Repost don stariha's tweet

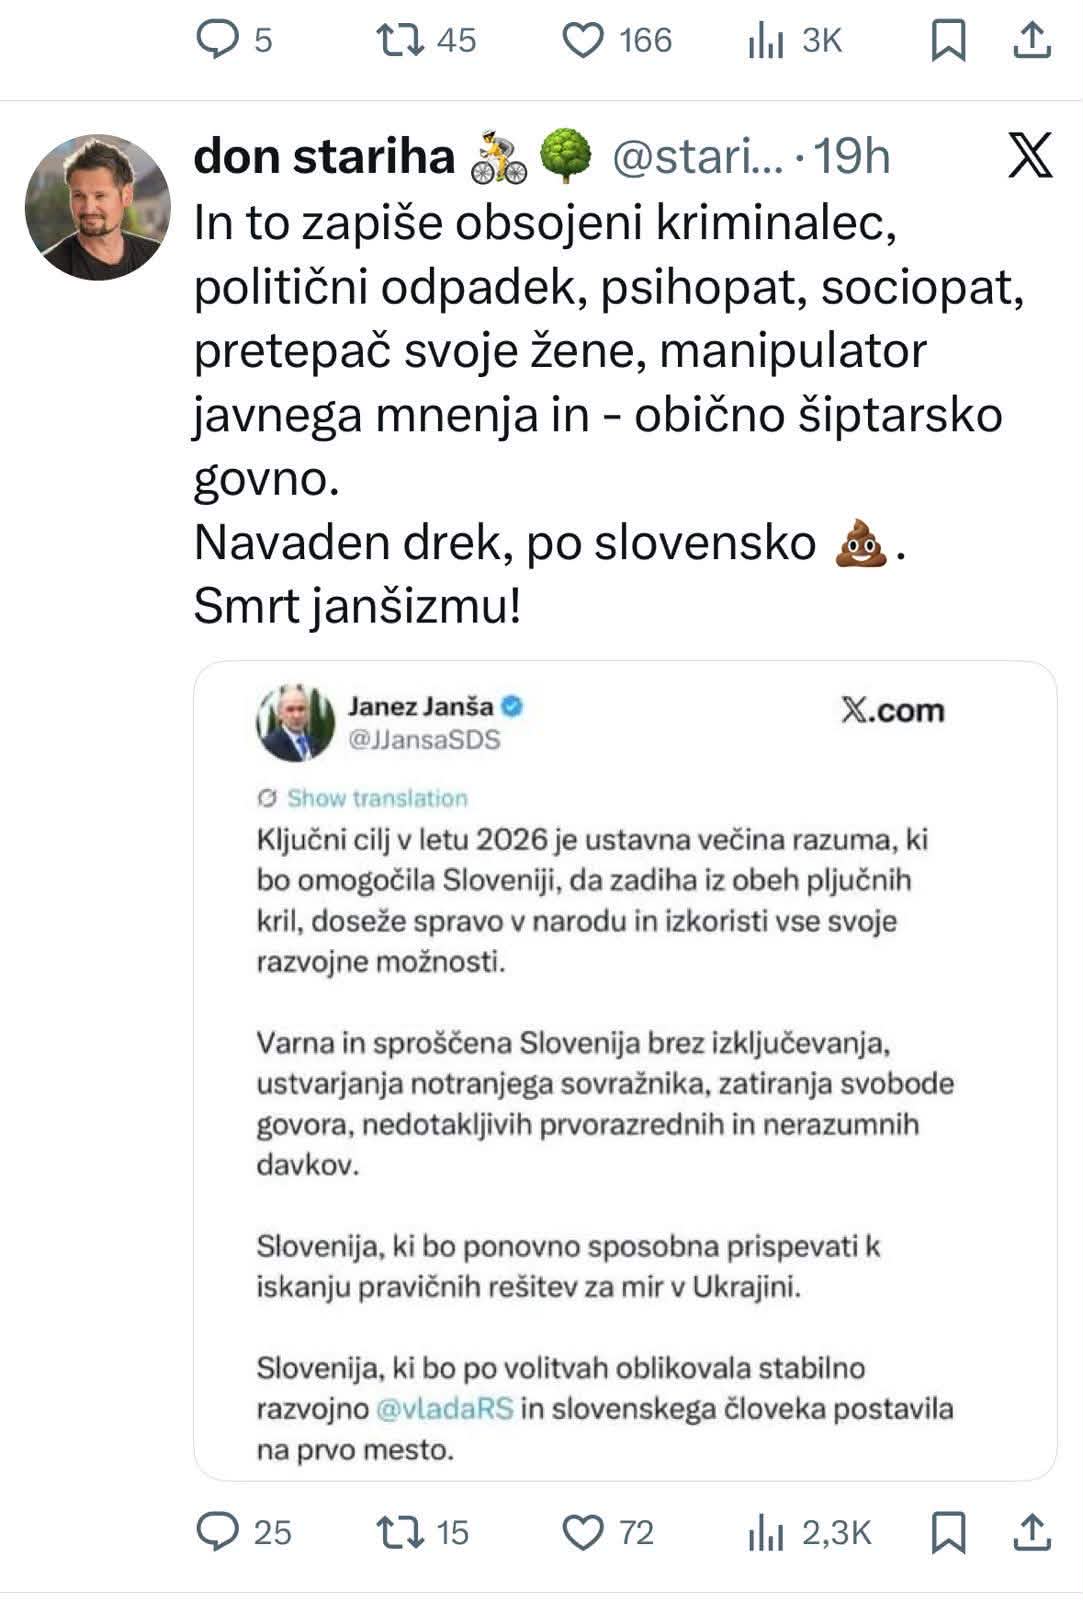pyautogui.click(x=401, y=40)
